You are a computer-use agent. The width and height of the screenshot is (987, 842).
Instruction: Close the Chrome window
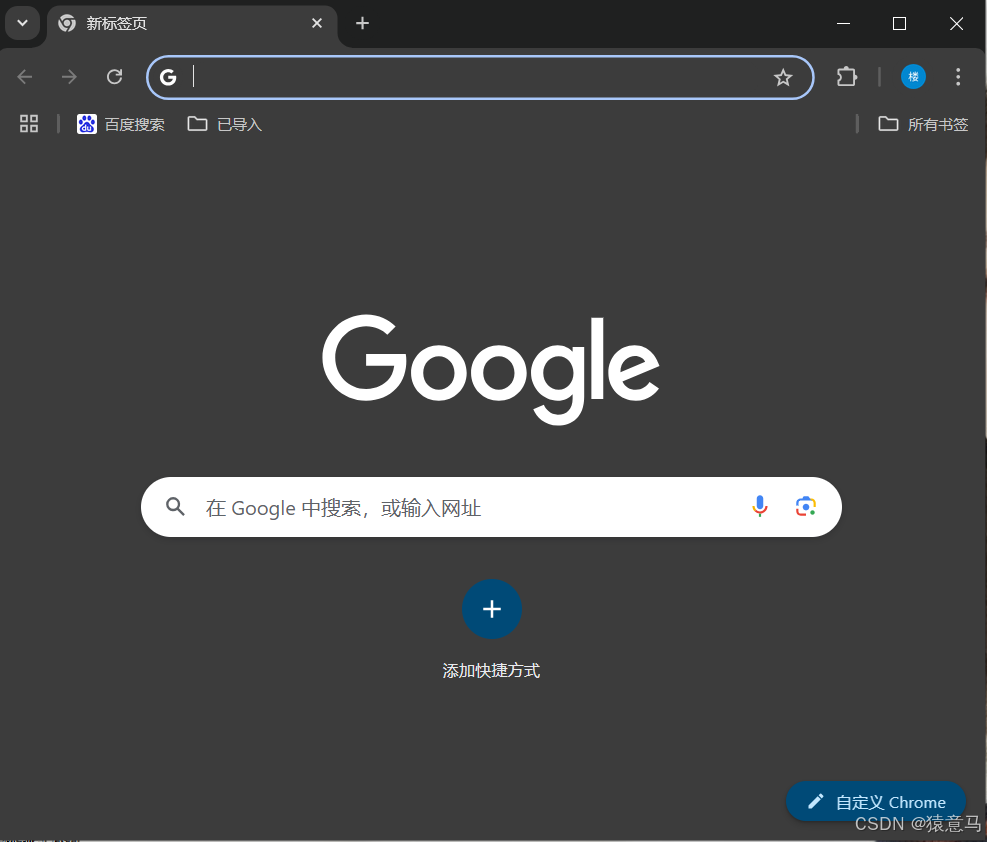pos(956,23)
